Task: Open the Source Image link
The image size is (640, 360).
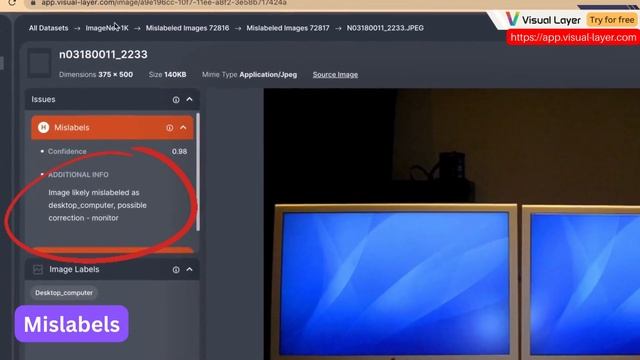Action: pos(335,75)
